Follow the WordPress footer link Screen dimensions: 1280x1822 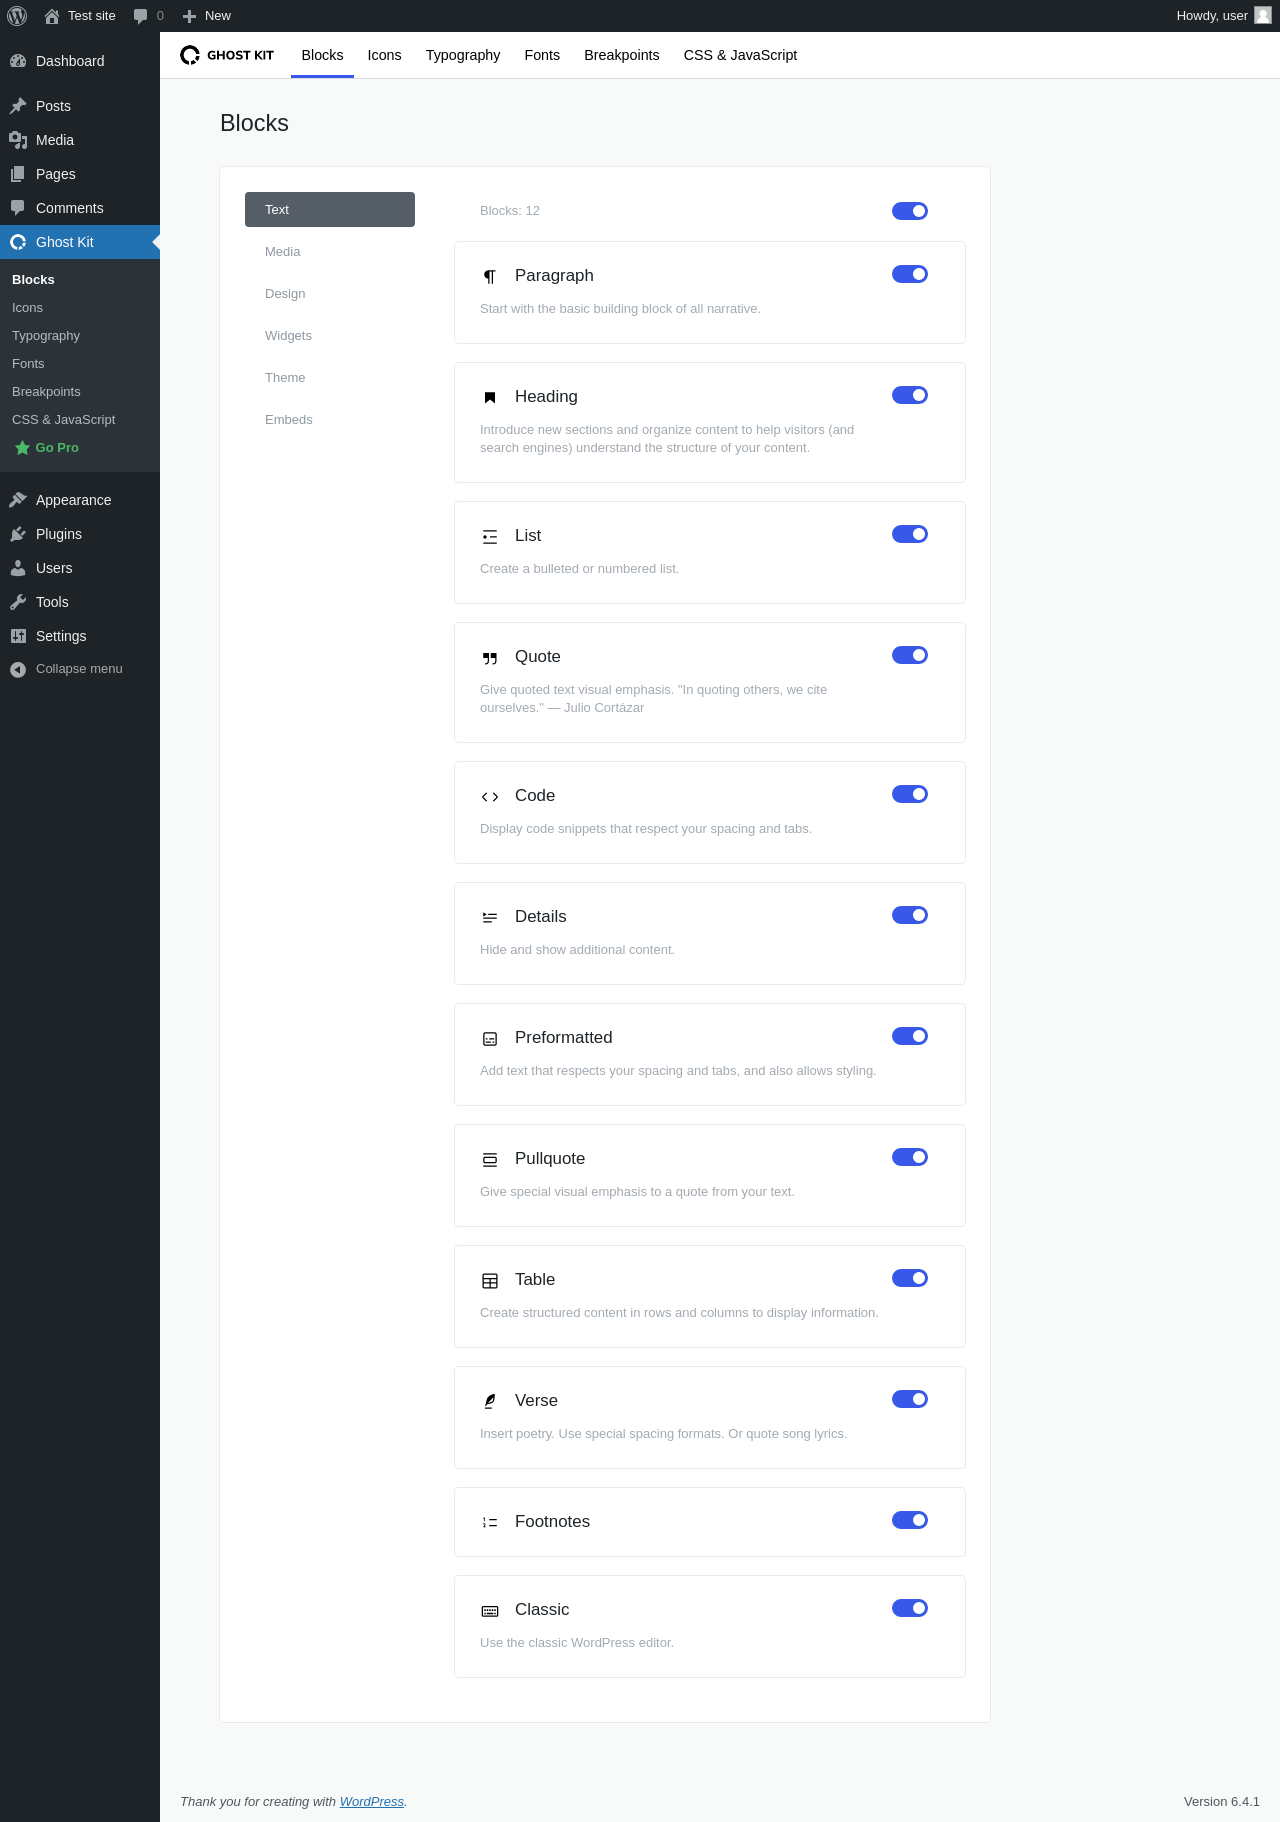pos(372,1801)
